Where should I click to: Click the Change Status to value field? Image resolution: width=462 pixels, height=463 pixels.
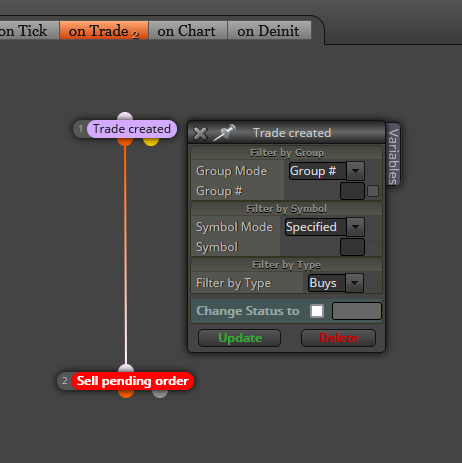tap(357, 311)
